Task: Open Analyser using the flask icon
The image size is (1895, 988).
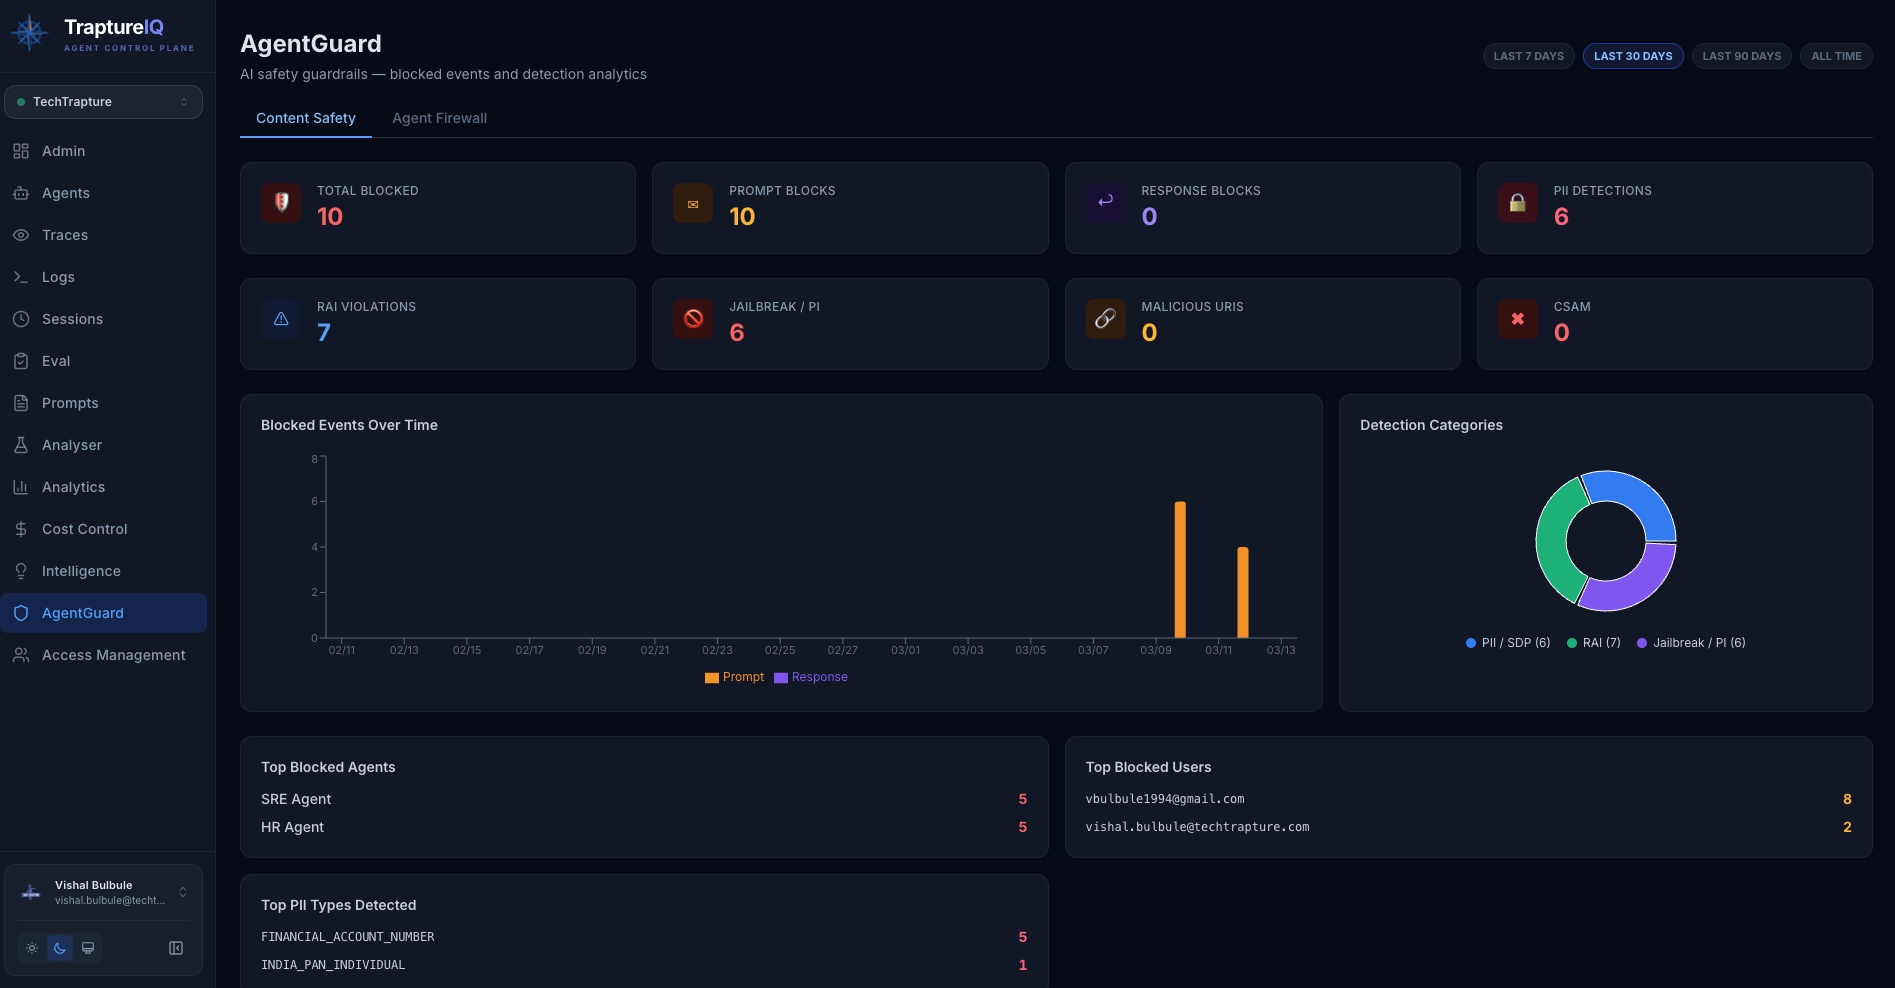Action: tap(21, 445)
